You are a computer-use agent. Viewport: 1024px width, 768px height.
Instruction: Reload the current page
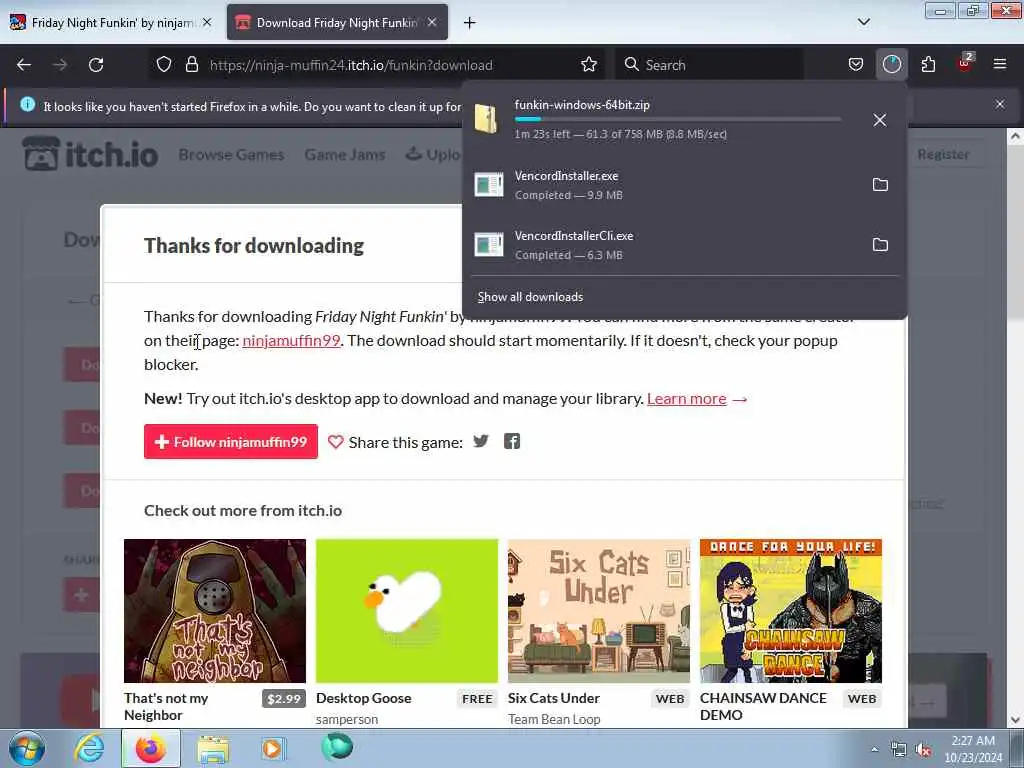[x=96, y=65]
